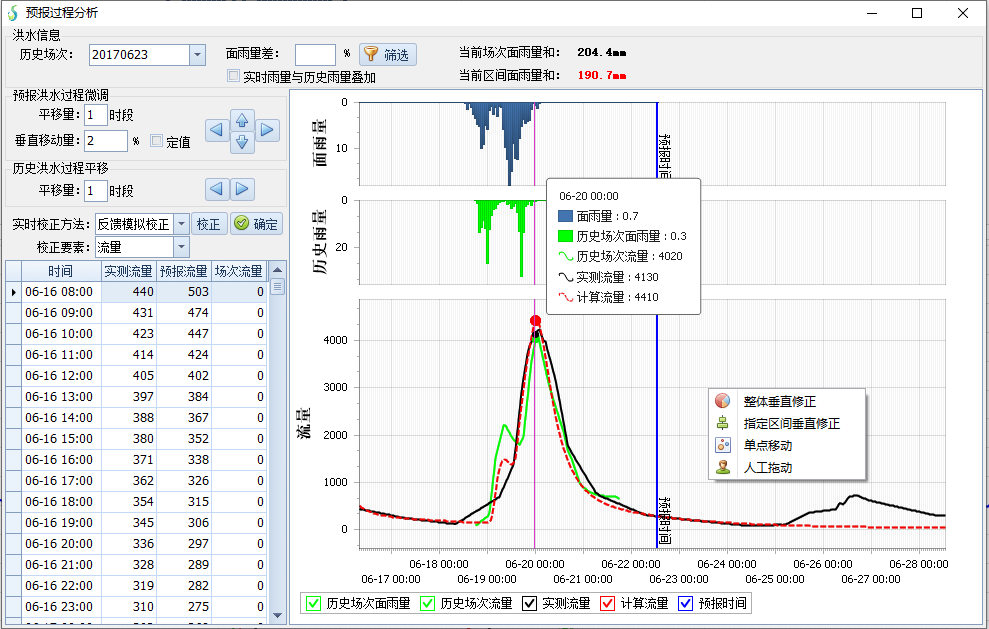Move forecast flood process down

(242, 142)
